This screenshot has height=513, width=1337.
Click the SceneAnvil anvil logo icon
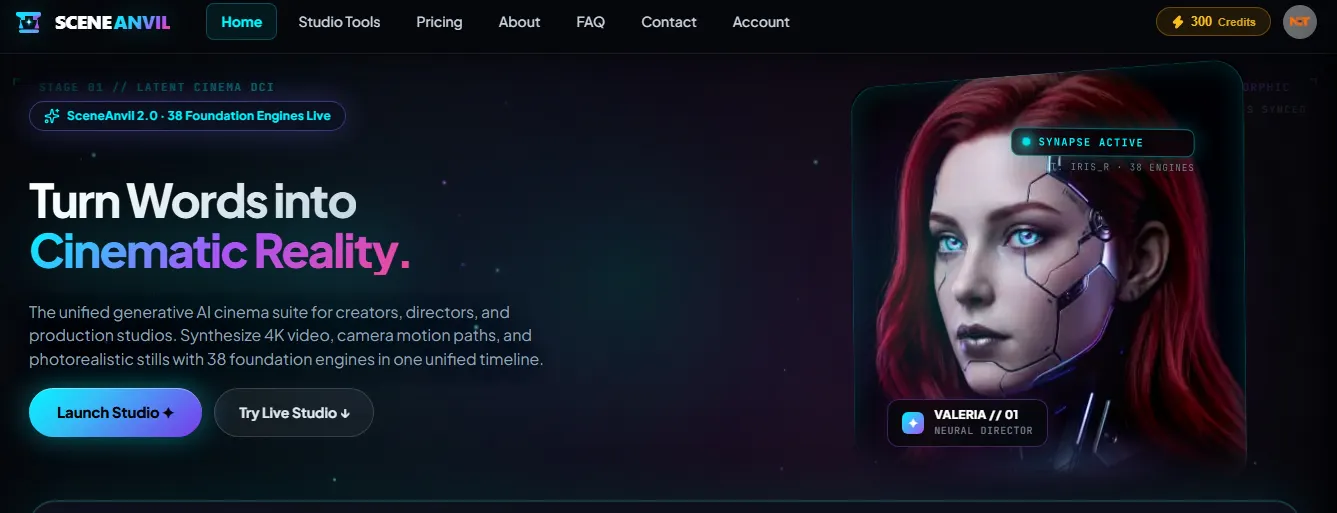[29, 22]
